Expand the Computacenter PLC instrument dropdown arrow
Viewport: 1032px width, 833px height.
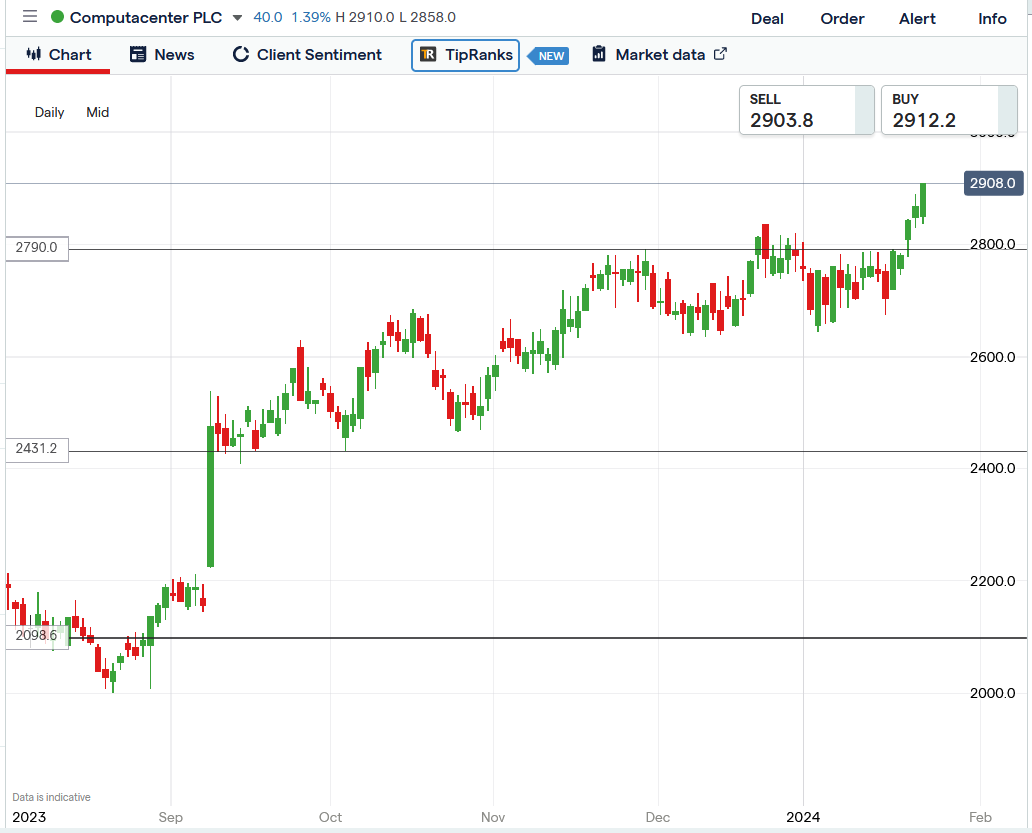(x=238, y=18)
